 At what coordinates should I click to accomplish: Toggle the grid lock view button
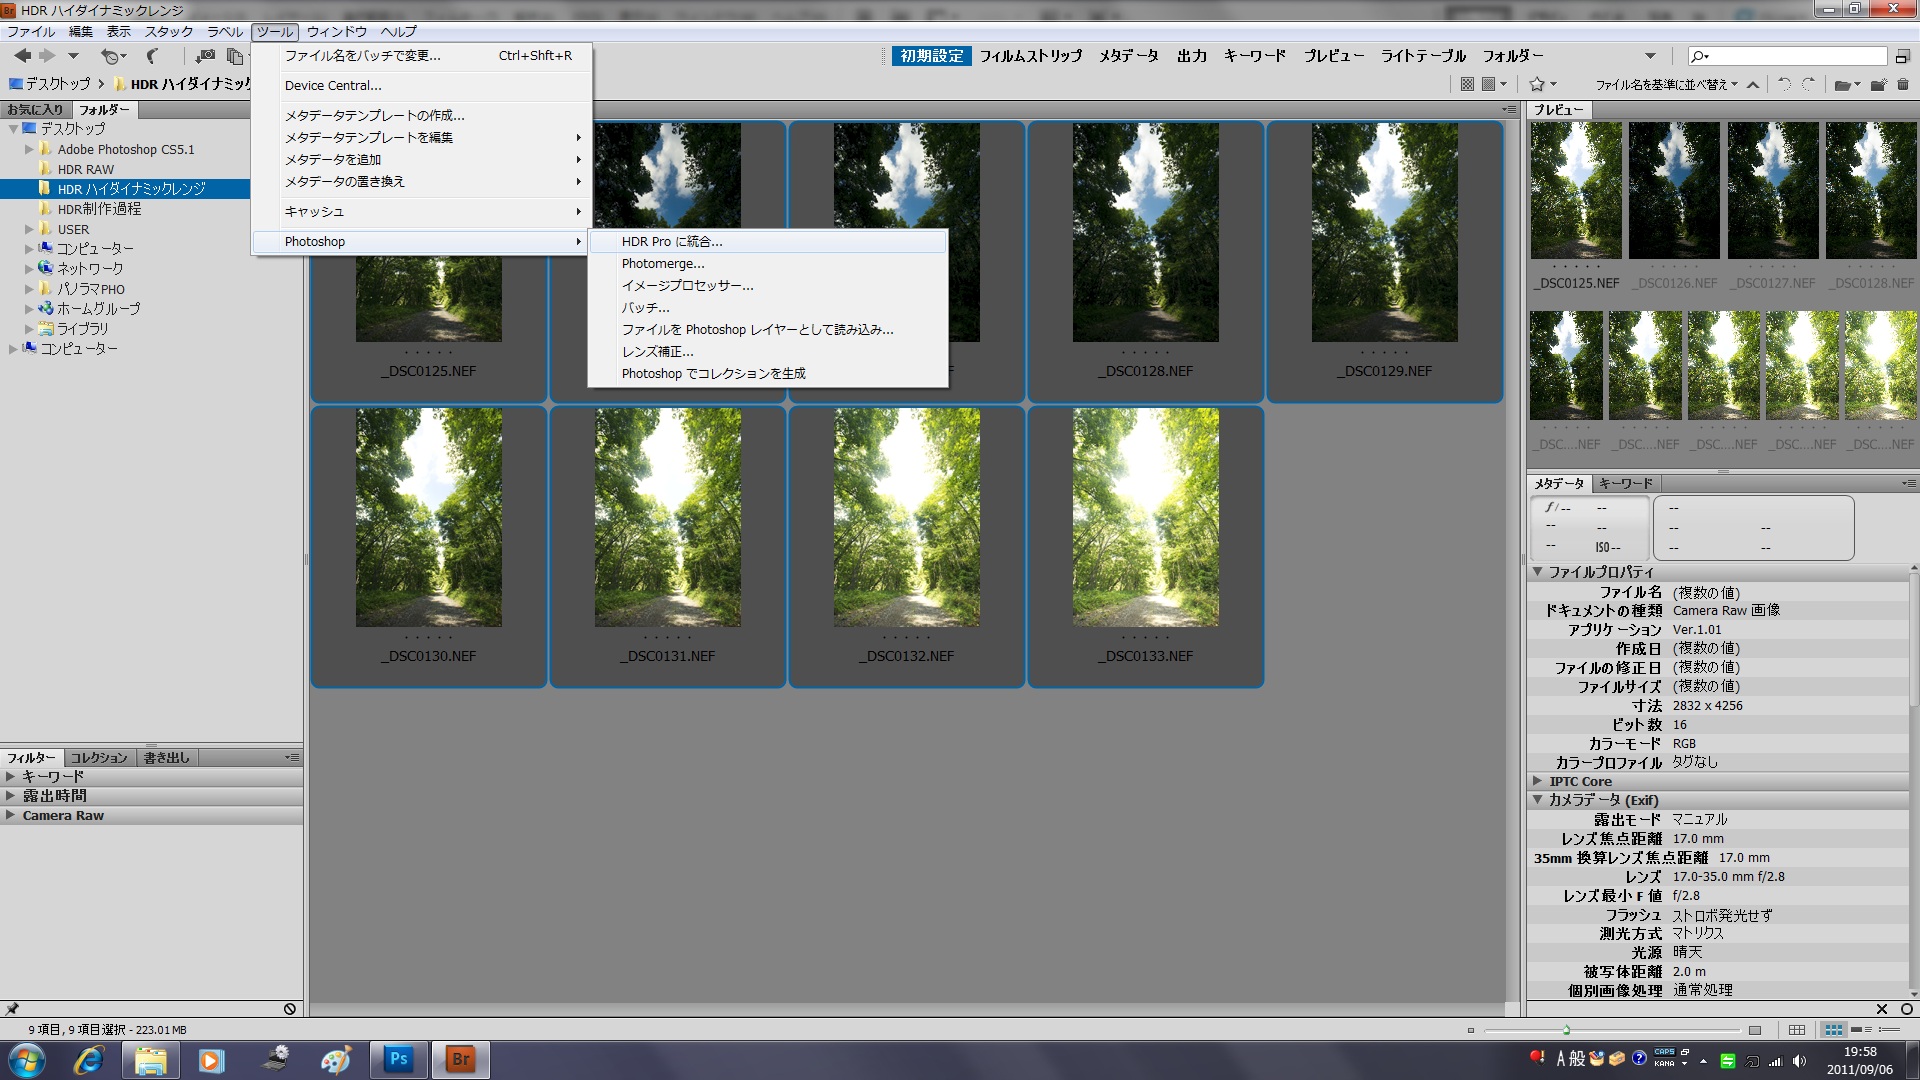pos(1797,1030)
